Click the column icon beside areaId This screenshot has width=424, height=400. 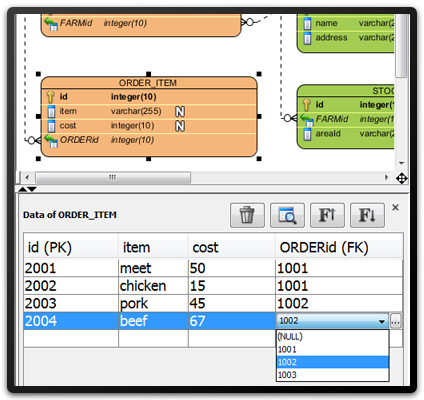[307, 134]
